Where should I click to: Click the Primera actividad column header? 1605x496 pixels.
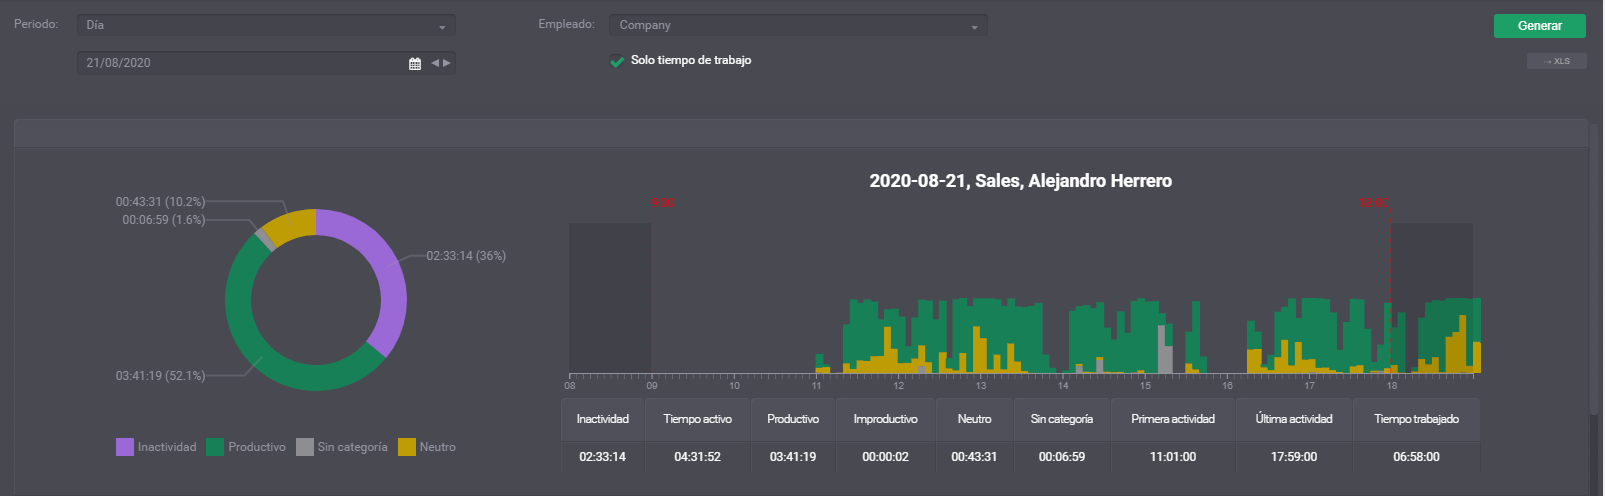(x=1173, y=419)
